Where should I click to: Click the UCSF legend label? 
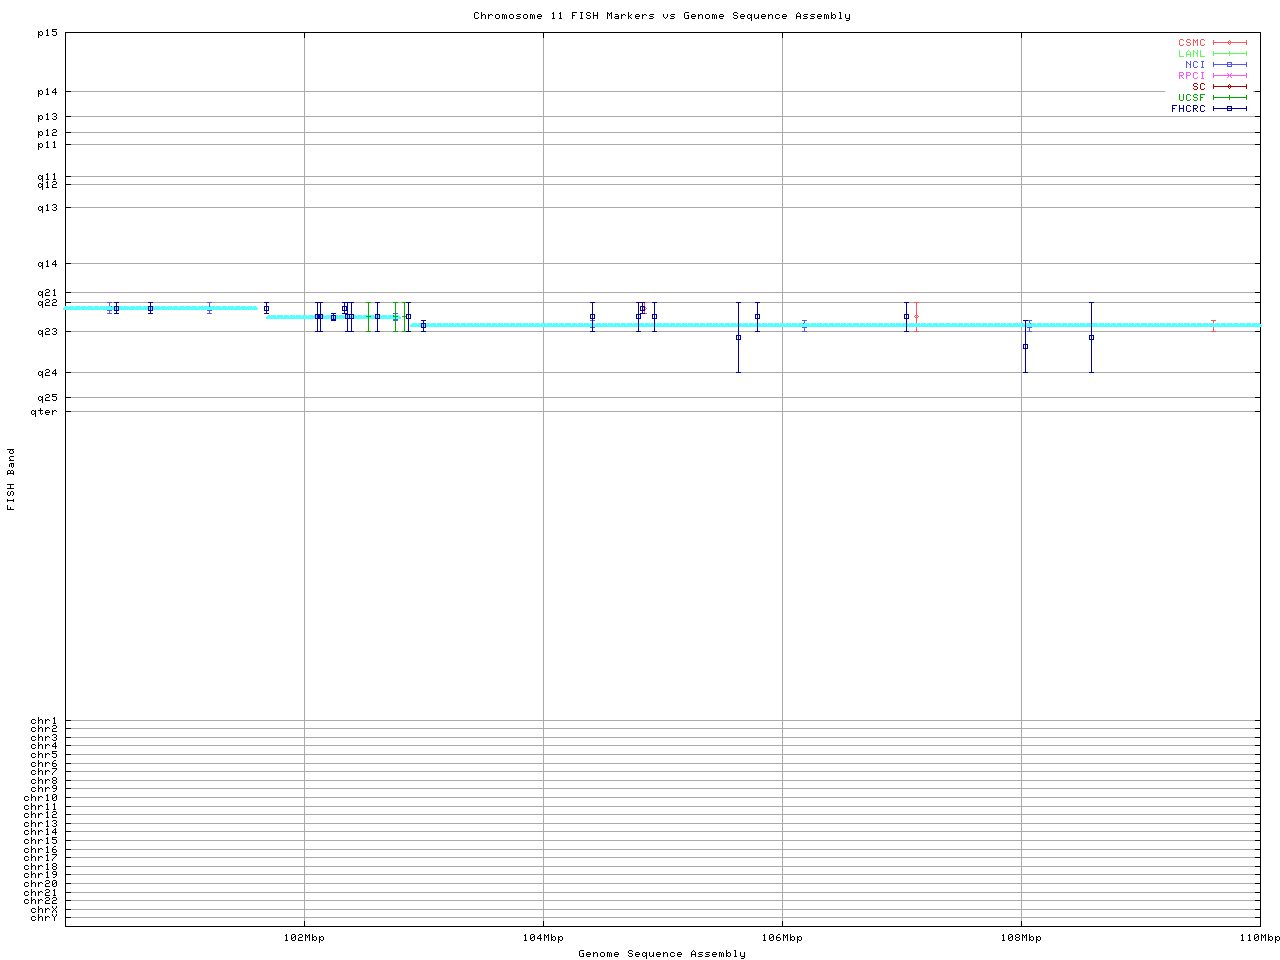pyautogui.click(x=1191, y=97)
